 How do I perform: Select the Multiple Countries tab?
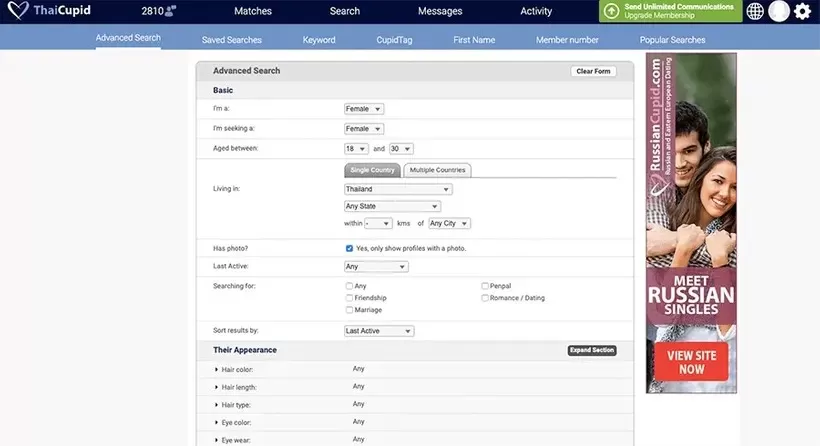437,170
